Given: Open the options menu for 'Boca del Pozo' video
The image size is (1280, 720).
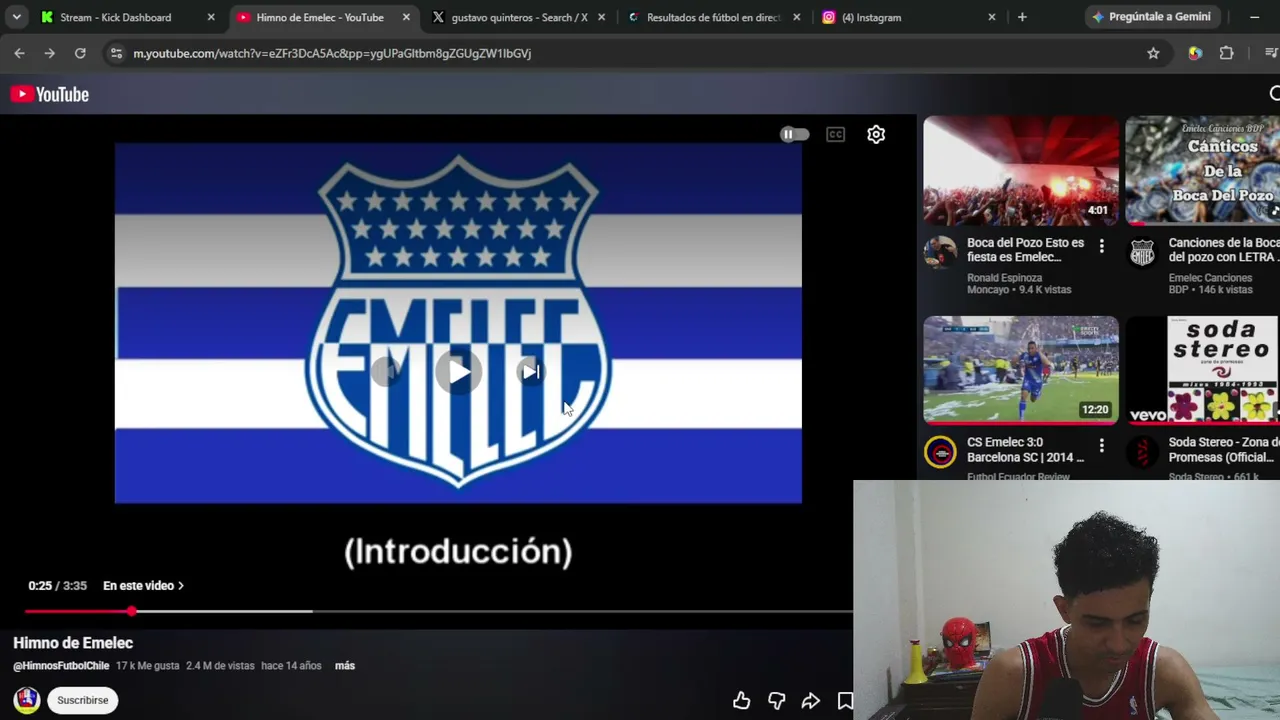Looking at the screenshot, I should 1102,246.
